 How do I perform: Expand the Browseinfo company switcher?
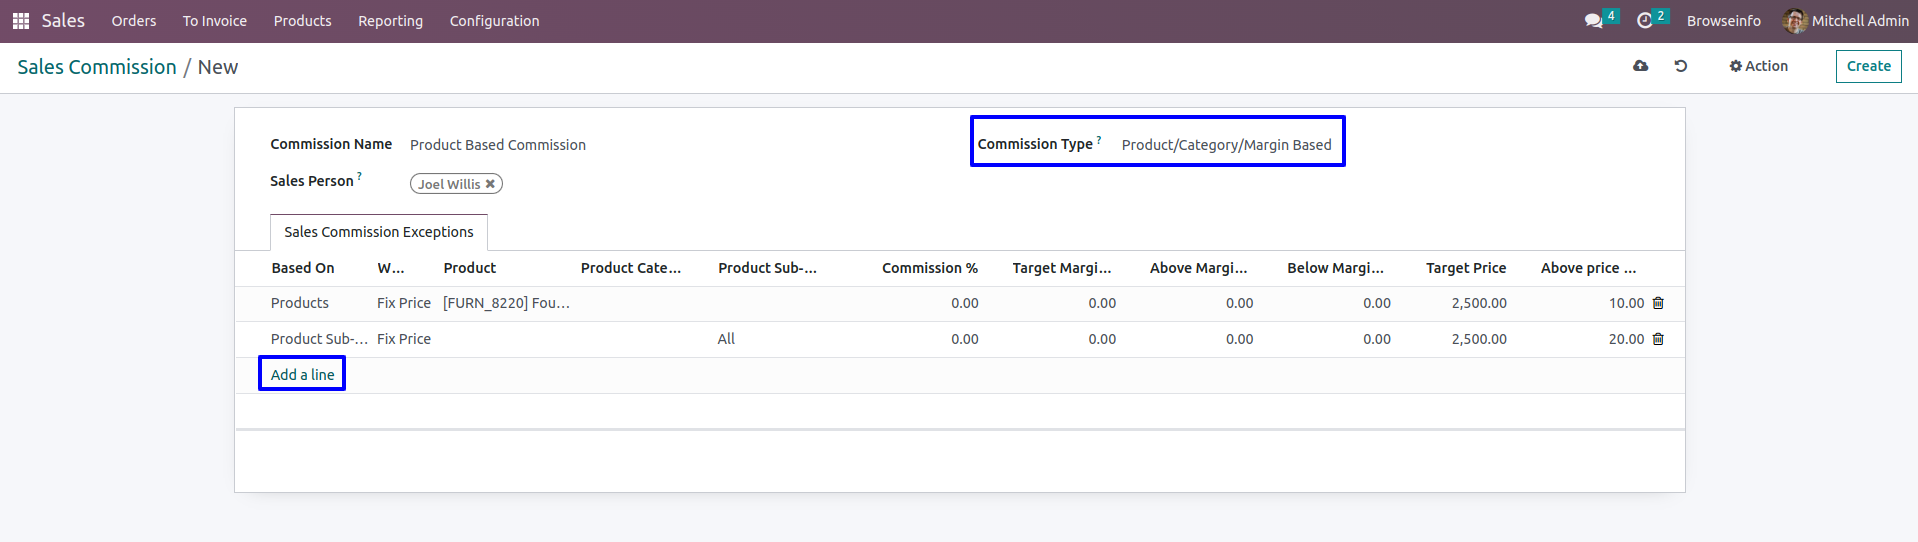point(1723,21)
